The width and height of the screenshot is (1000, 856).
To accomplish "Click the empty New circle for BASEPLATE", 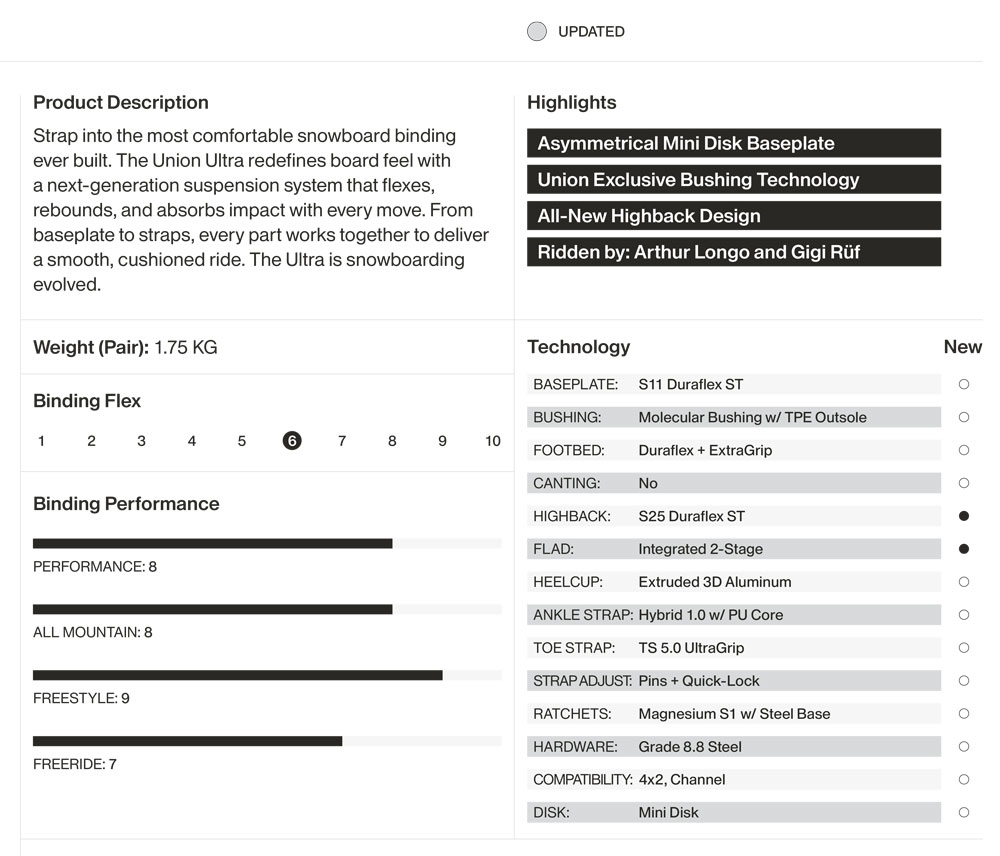I will point(964,384).
